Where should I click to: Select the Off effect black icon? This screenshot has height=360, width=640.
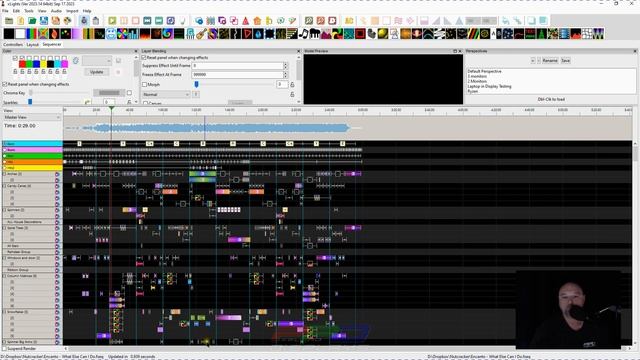click(9, 34)
